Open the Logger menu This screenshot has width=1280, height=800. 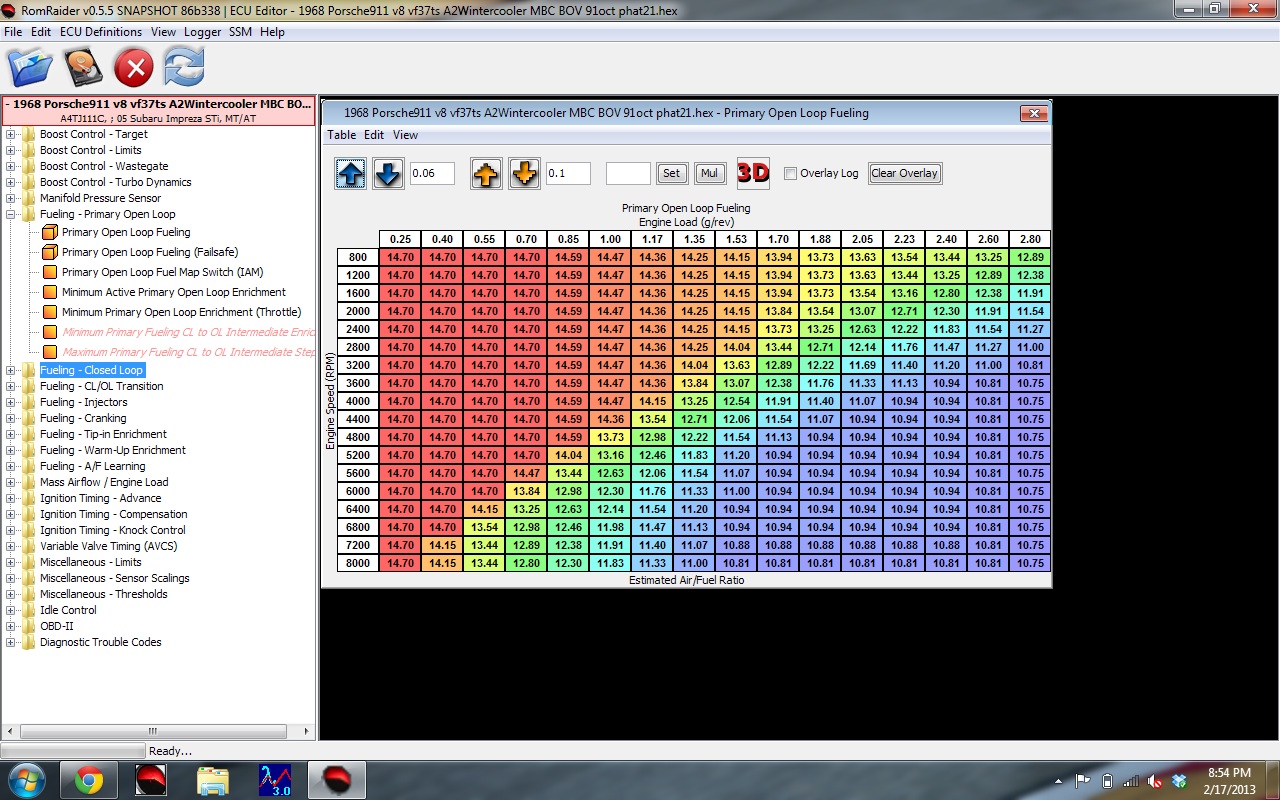(203, 32)
